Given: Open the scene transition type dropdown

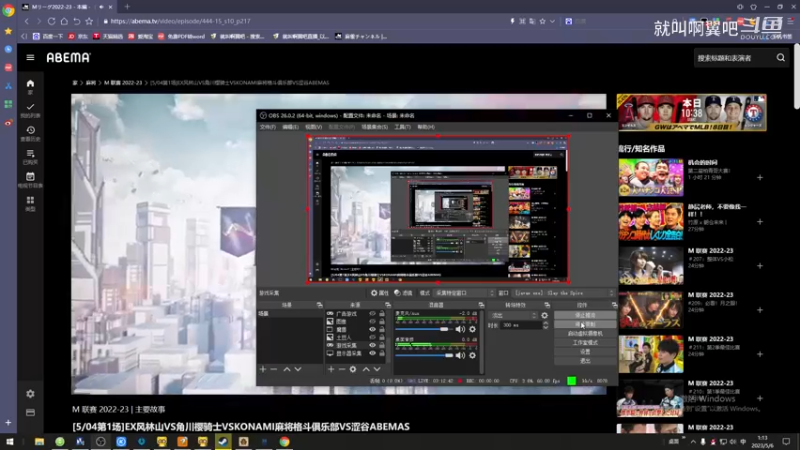Looking at the screenshot, I should click(x=513, y=316).
